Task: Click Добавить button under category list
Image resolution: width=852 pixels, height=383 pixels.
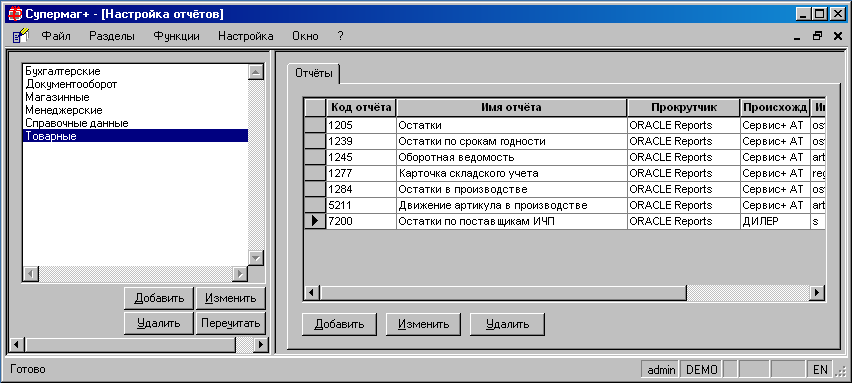Action: 159,298
